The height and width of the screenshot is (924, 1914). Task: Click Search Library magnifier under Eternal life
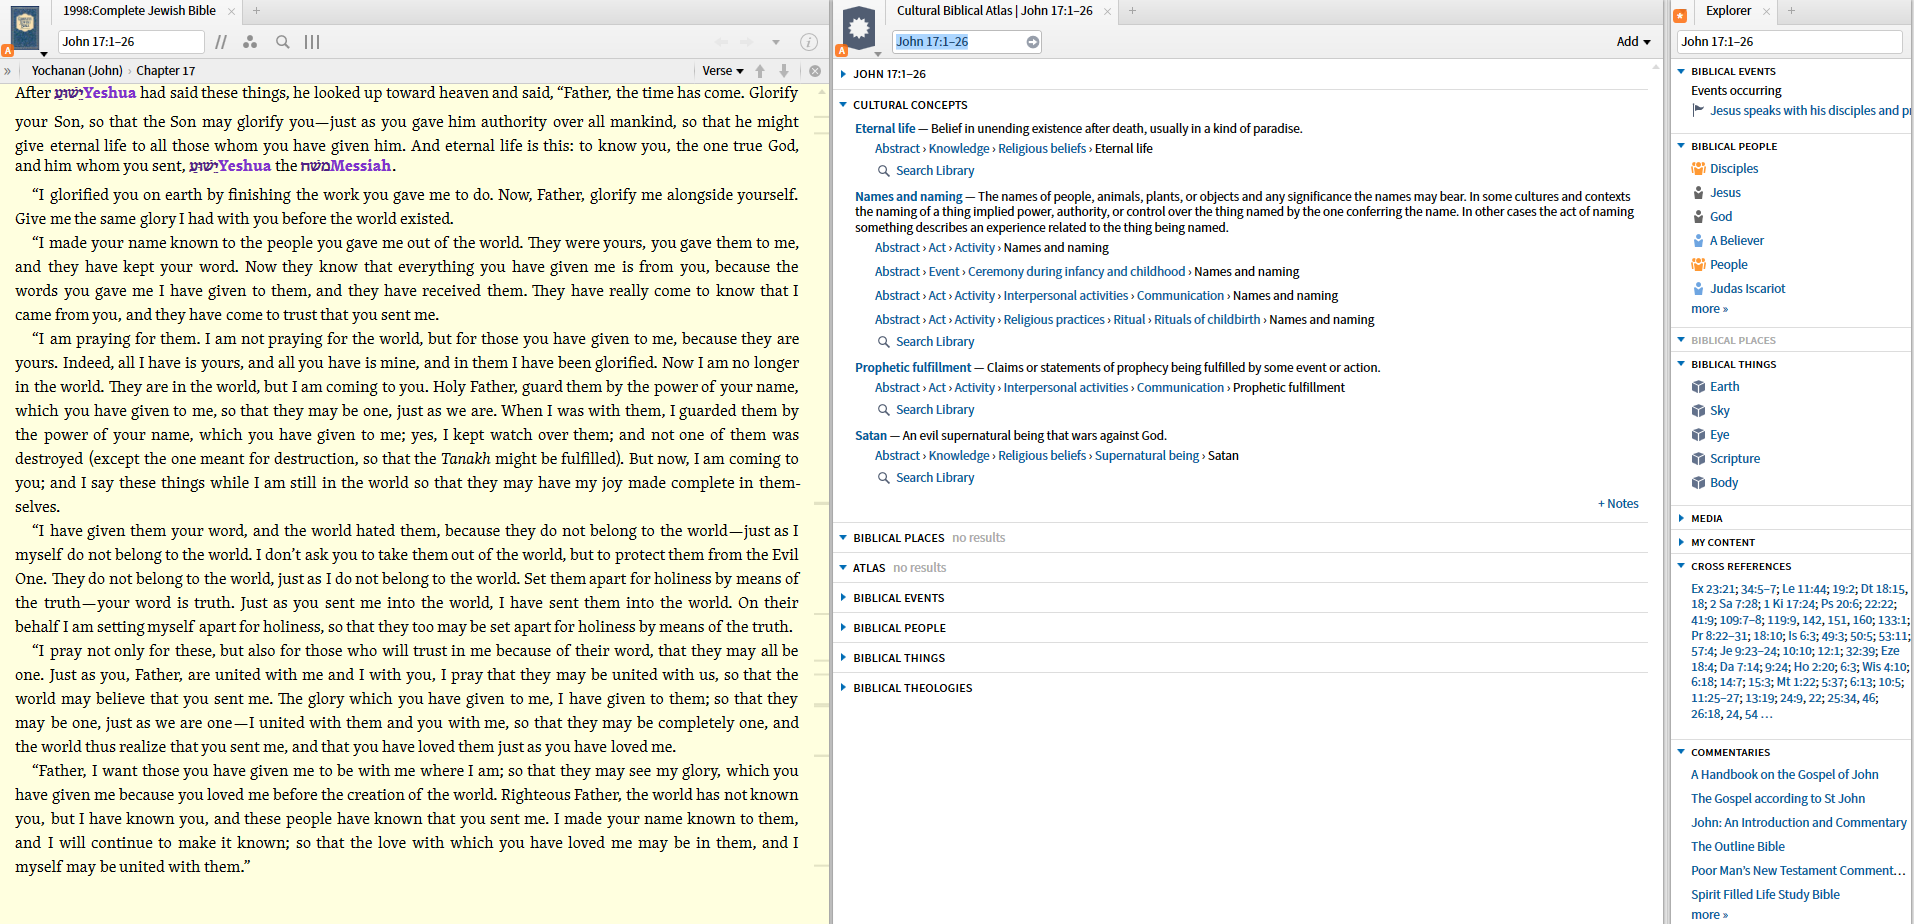pyautogui.click(x=884, y=172)
